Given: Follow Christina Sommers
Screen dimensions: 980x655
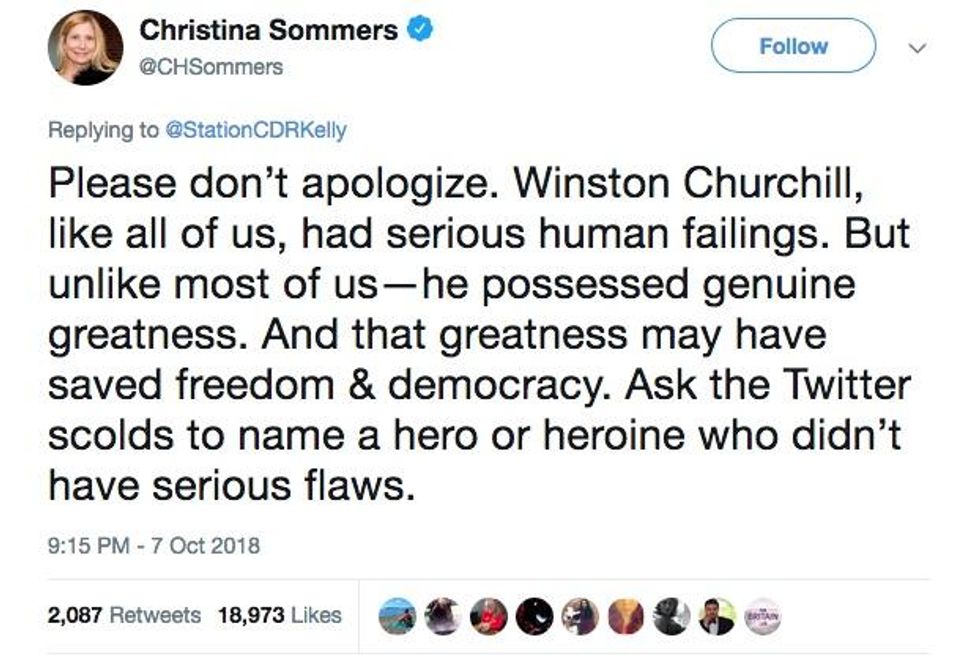Looking at the screenshot, I should pyautogui.click(x=793, y=46).
